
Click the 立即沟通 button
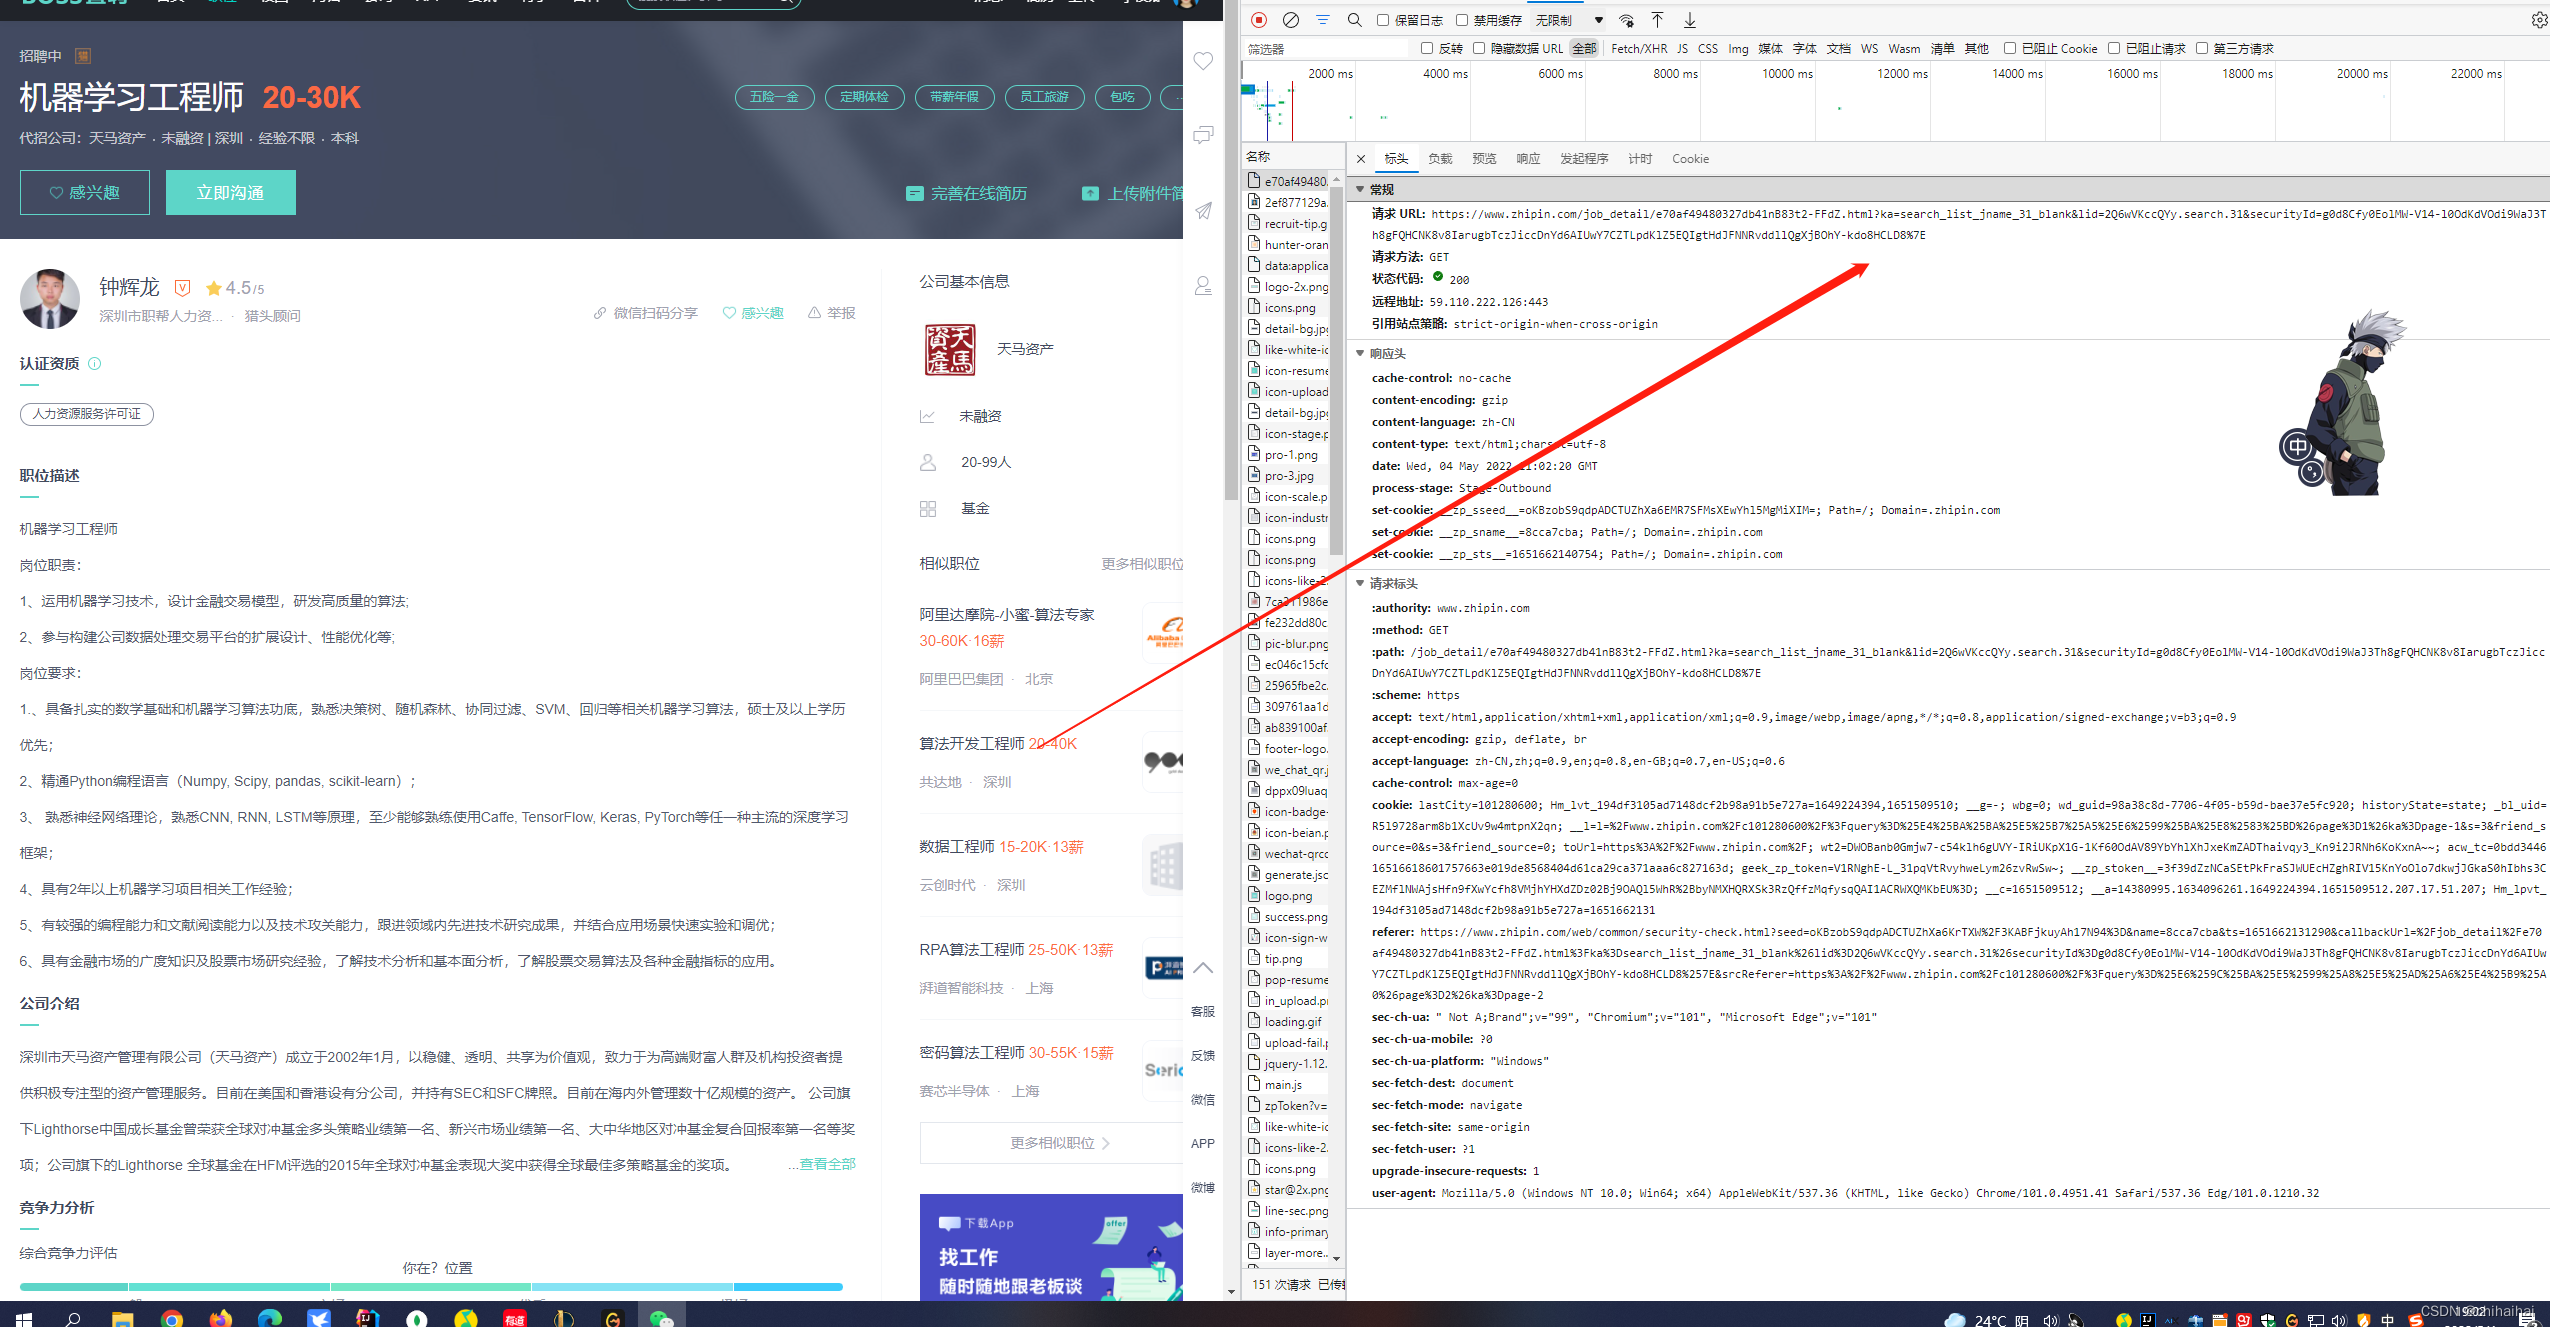pyautogui.click(x=231, y=192)
